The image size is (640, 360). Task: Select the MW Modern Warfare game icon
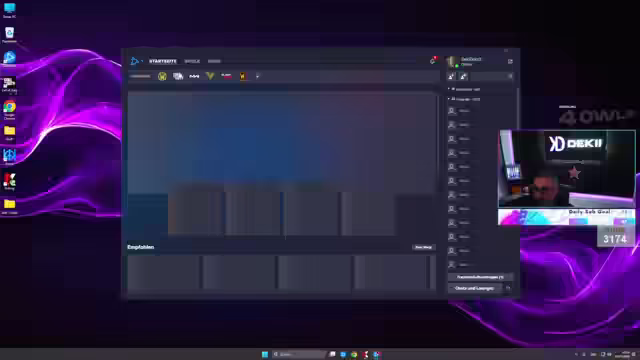[194, 76]
